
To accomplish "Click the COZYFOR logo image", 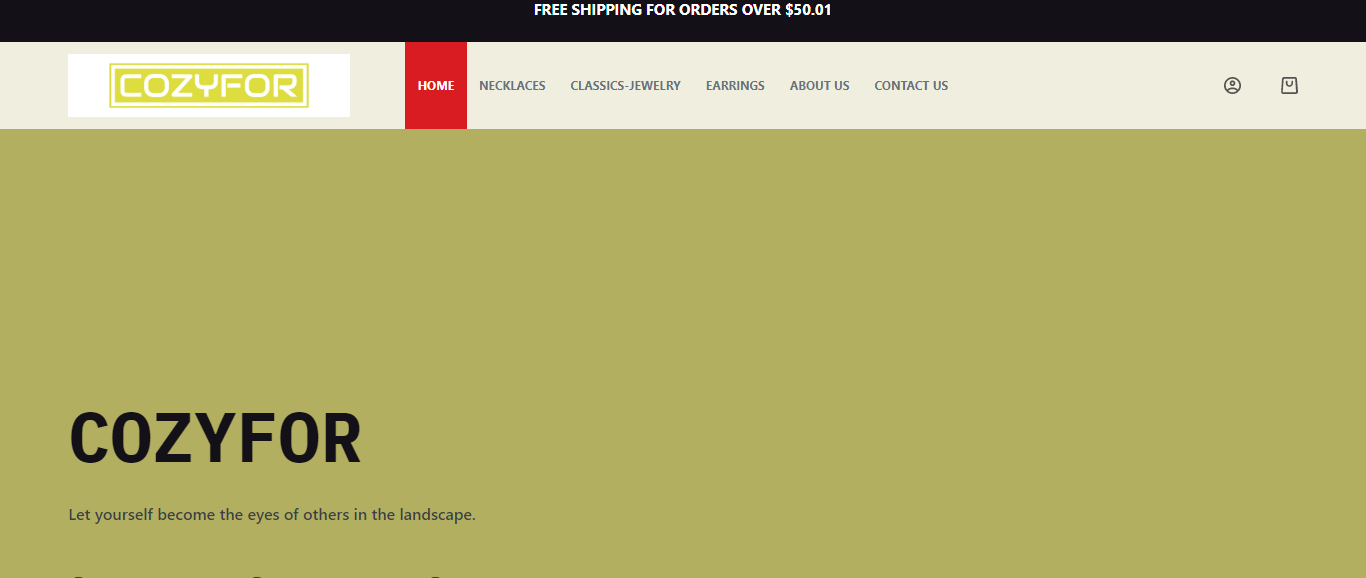I will tap(209, 86).
